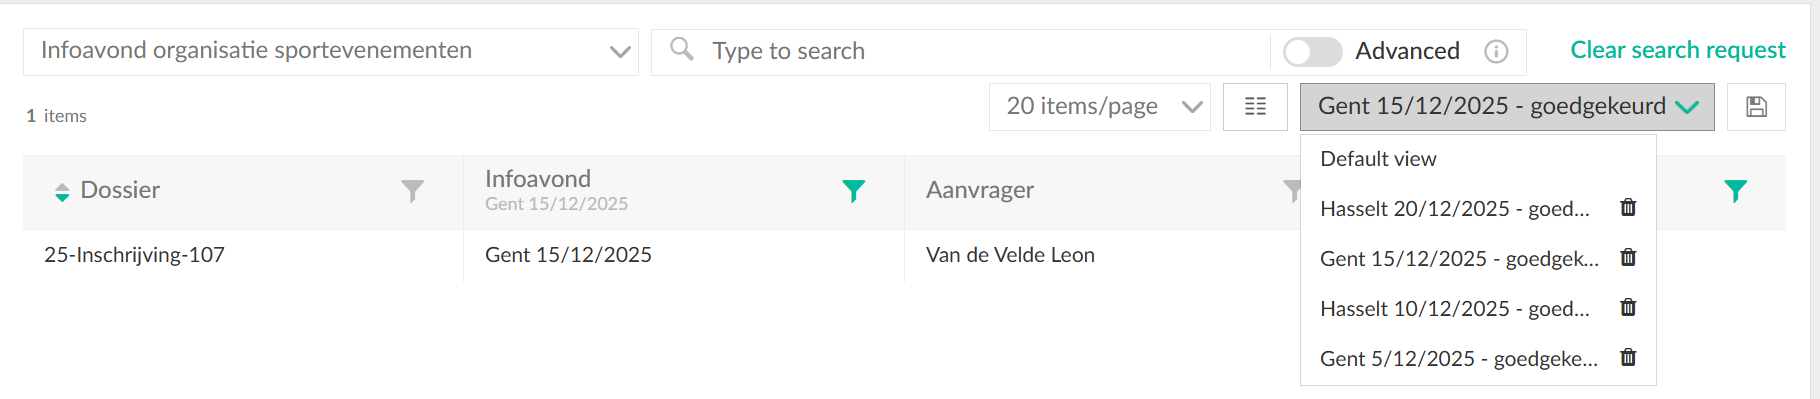Sort by the Dossier column arrows

(x=62, y=192)
